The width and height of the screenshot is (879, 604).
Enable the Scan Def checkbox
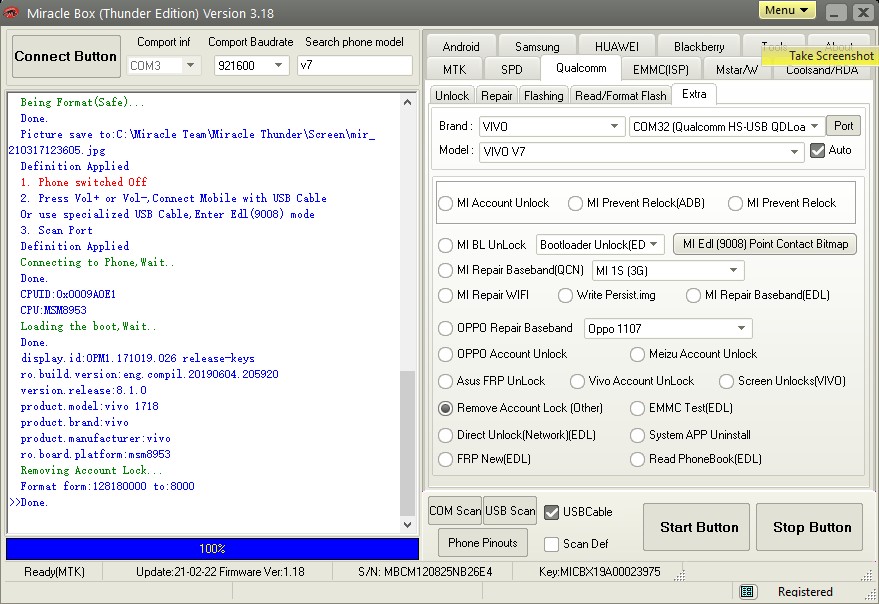coord(552,544)
